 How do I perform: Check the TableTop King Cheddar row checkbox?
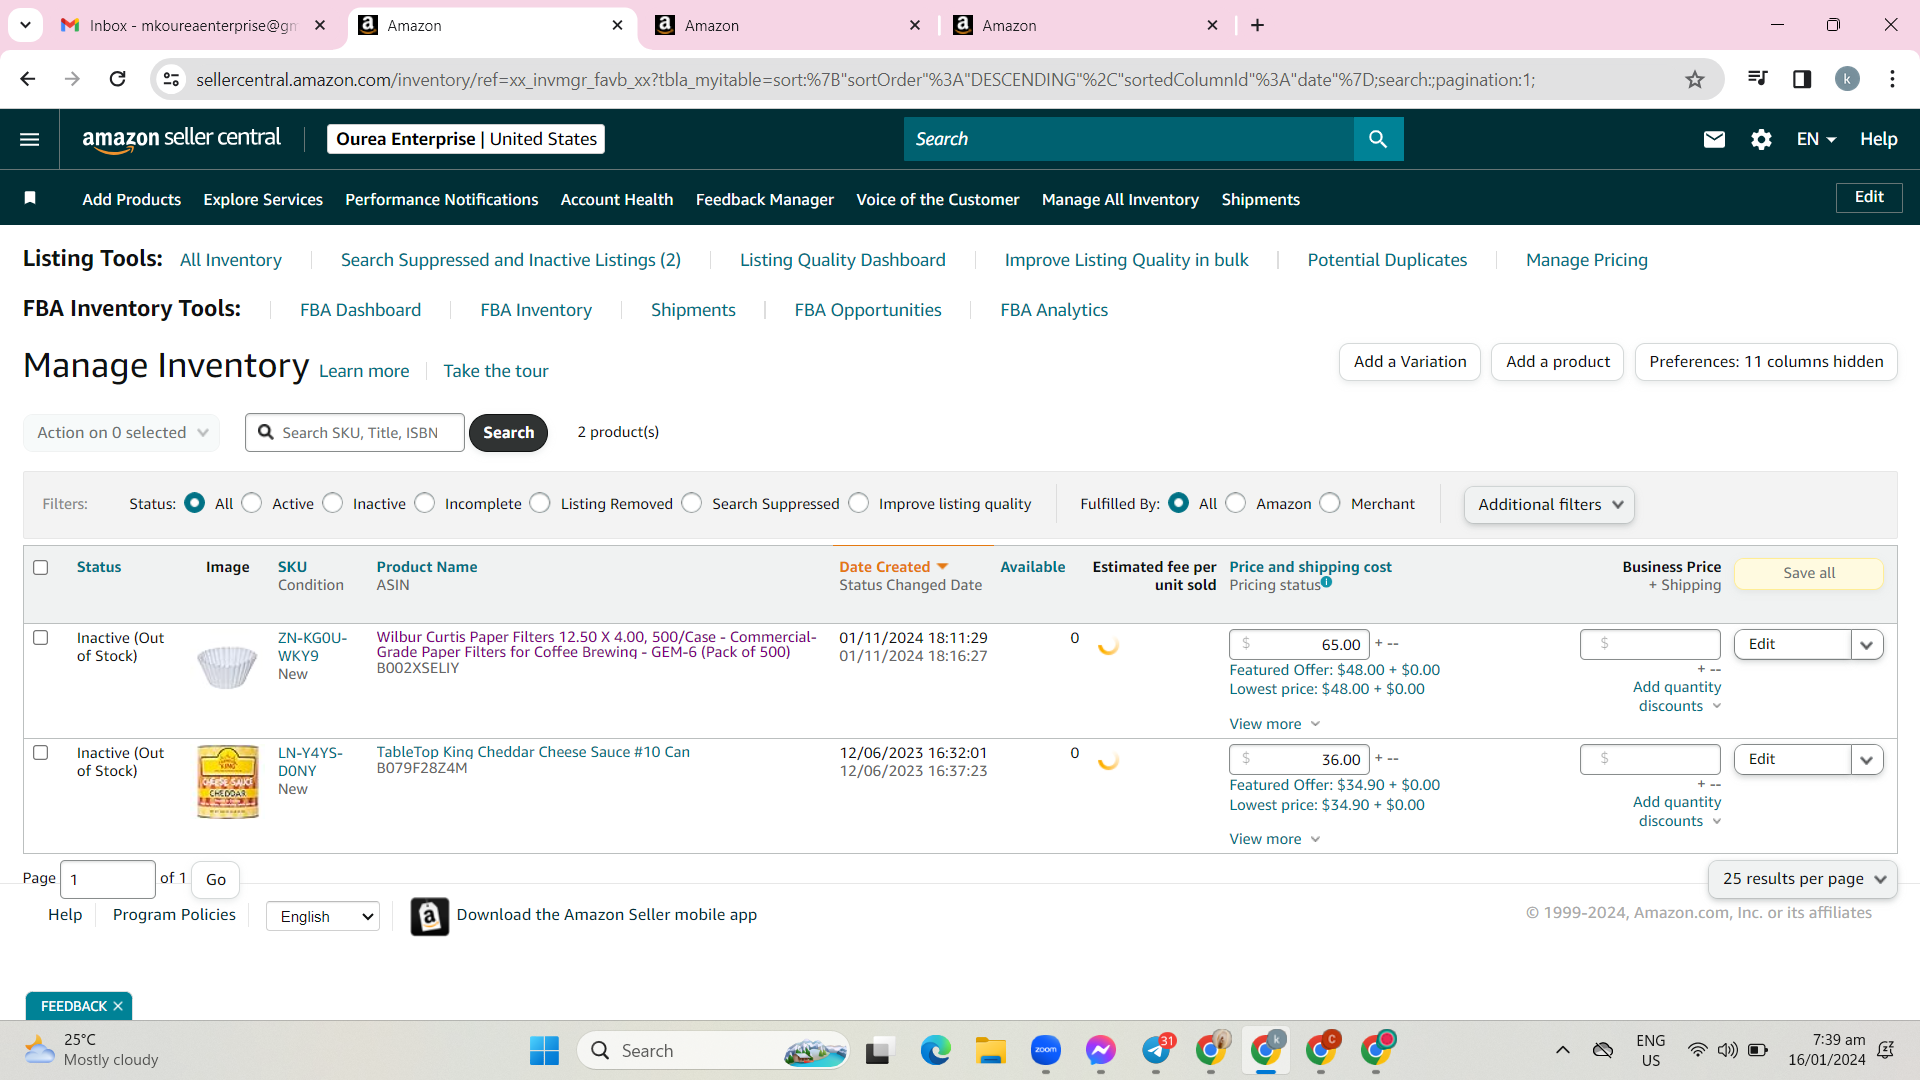pos(41,752)
